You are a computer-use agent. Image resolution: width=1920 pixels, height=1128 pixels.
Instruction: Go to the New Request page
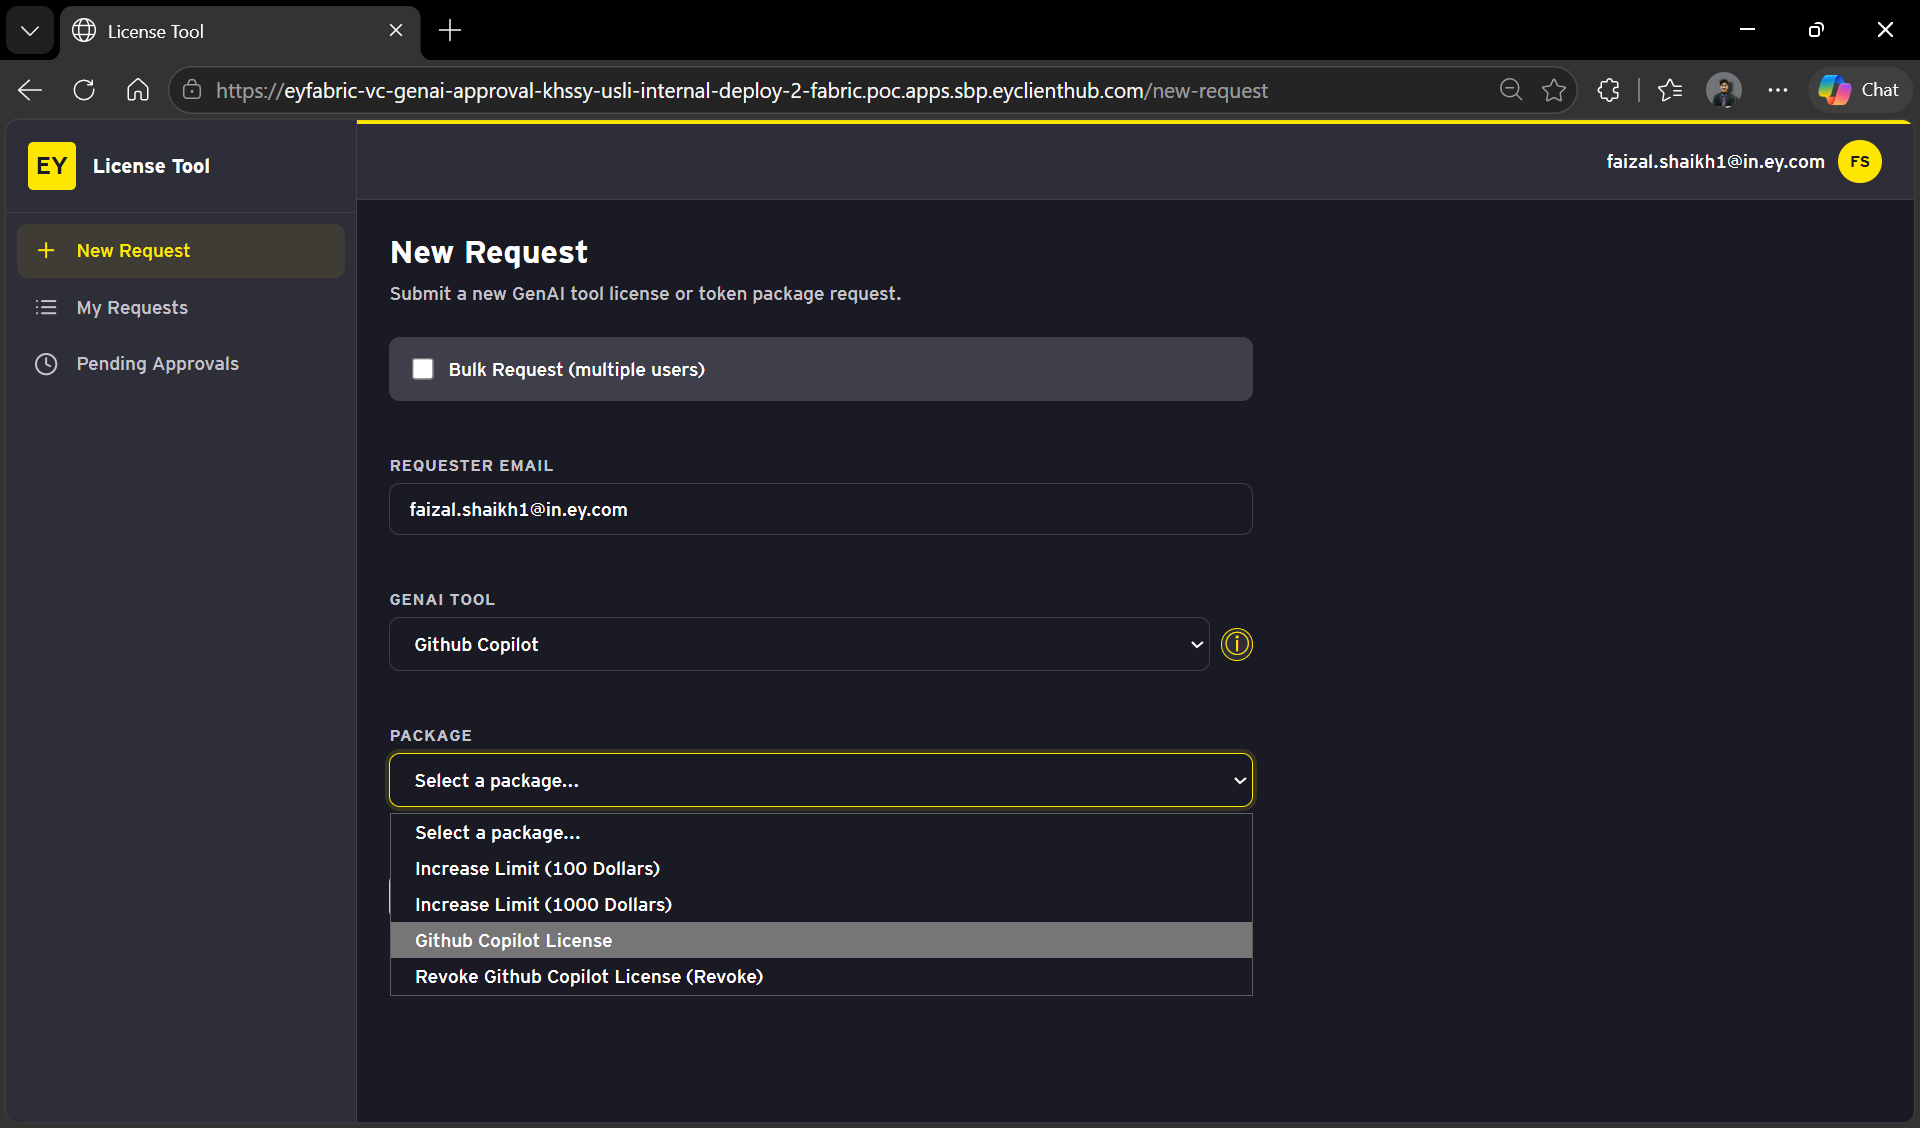pos(181,250)
